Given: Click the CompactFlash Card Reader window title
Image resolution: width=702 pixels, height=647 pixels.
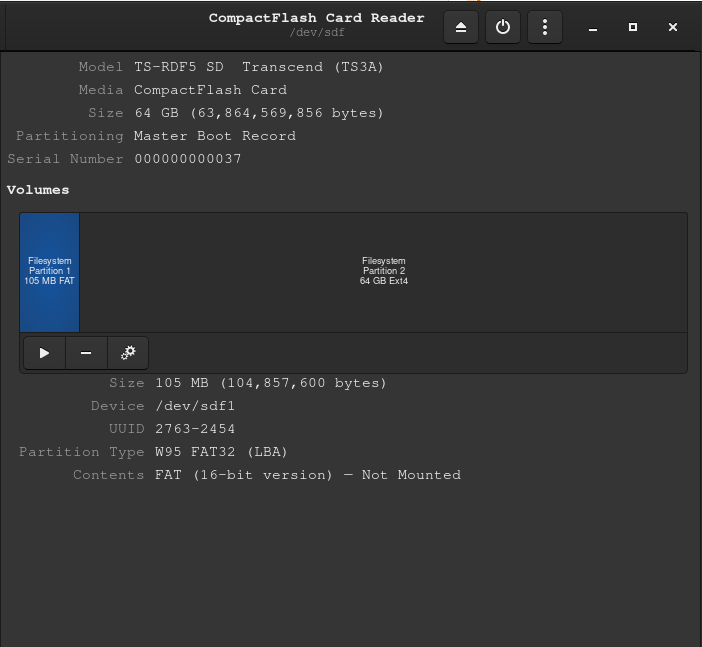Looking at the screenshot, I should pyautogui.click(x=317, y=18).
